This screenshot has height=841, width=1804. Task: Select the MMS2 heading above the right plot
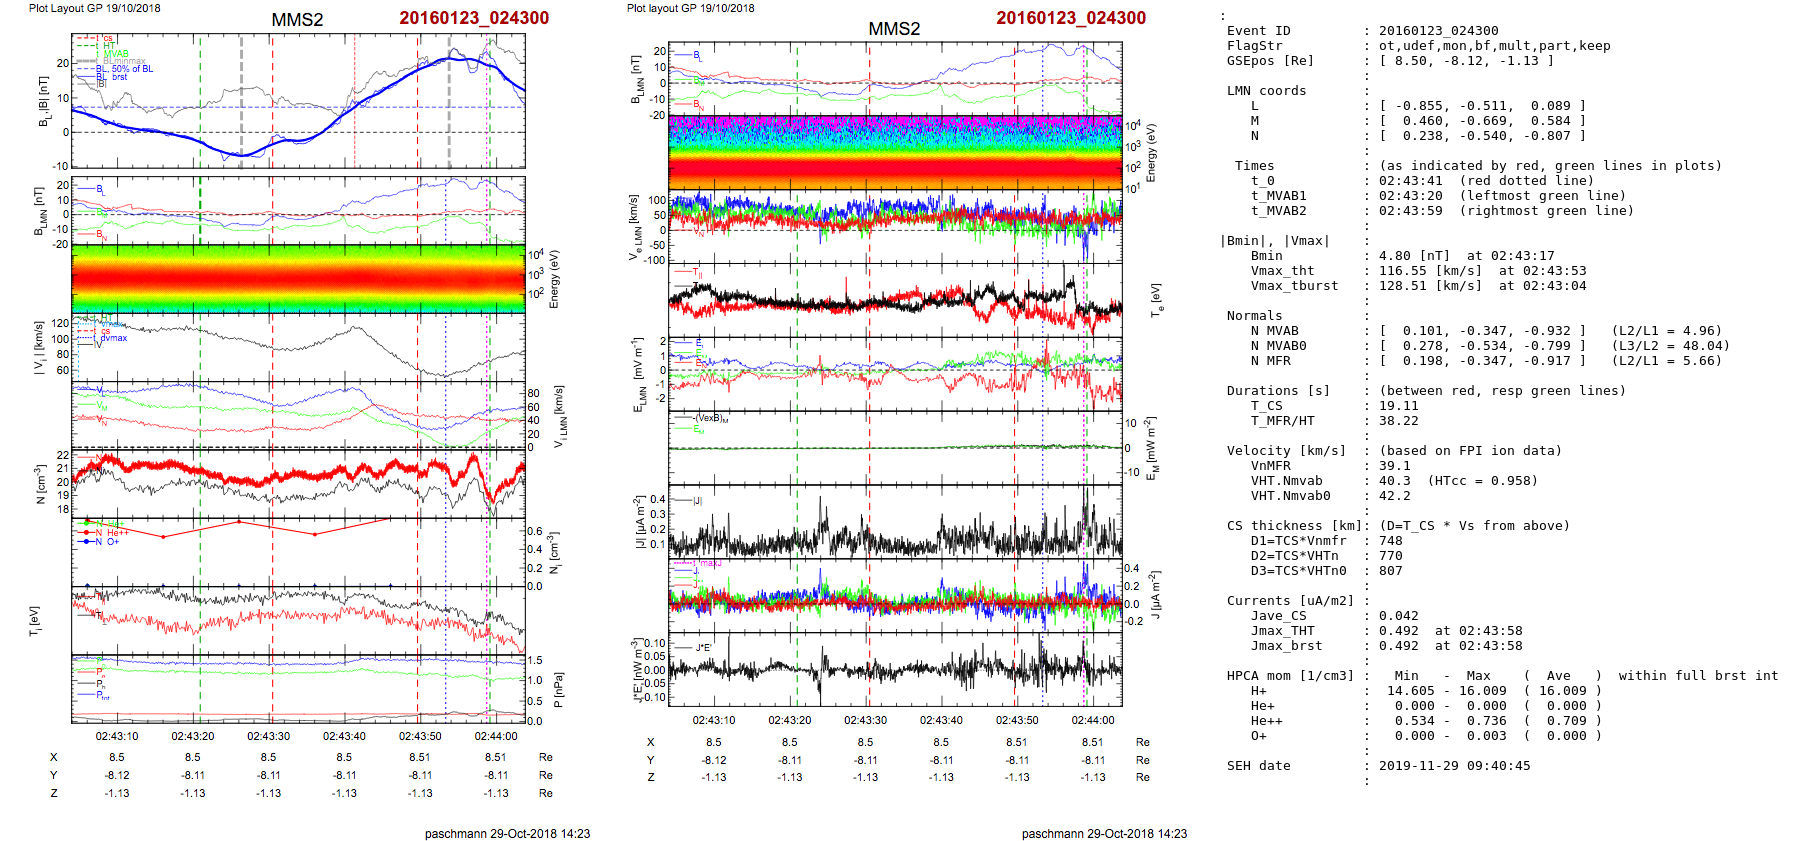pyautogui.click(x=894, y=29)
